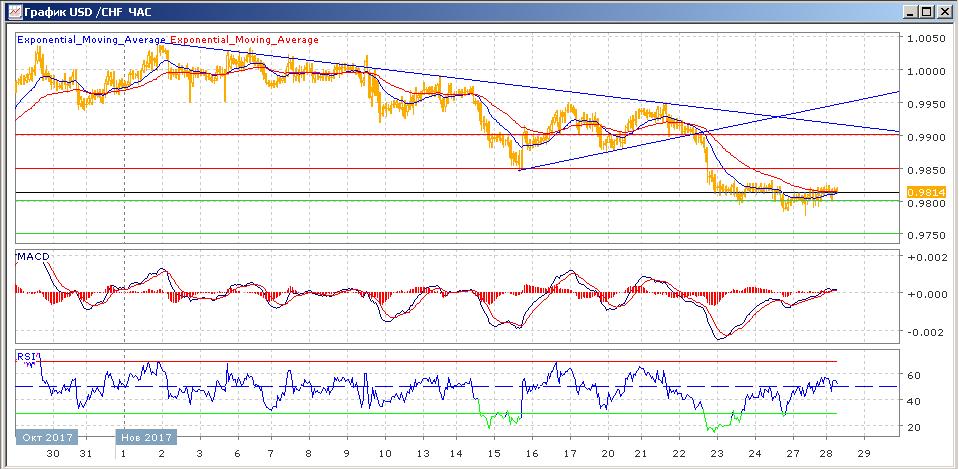
Task: Select the RSI indicator panel label
Action: click(27, 355)
